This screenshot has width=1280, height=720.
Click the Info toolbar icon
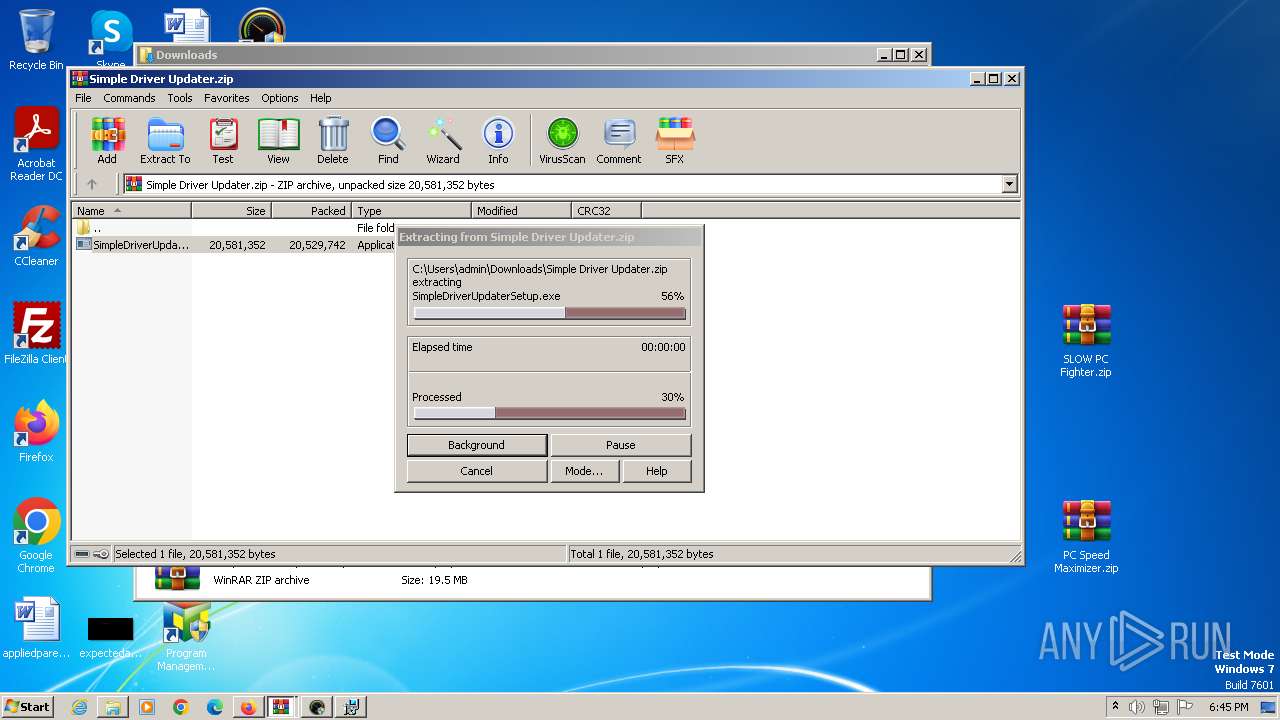point(498,141)
